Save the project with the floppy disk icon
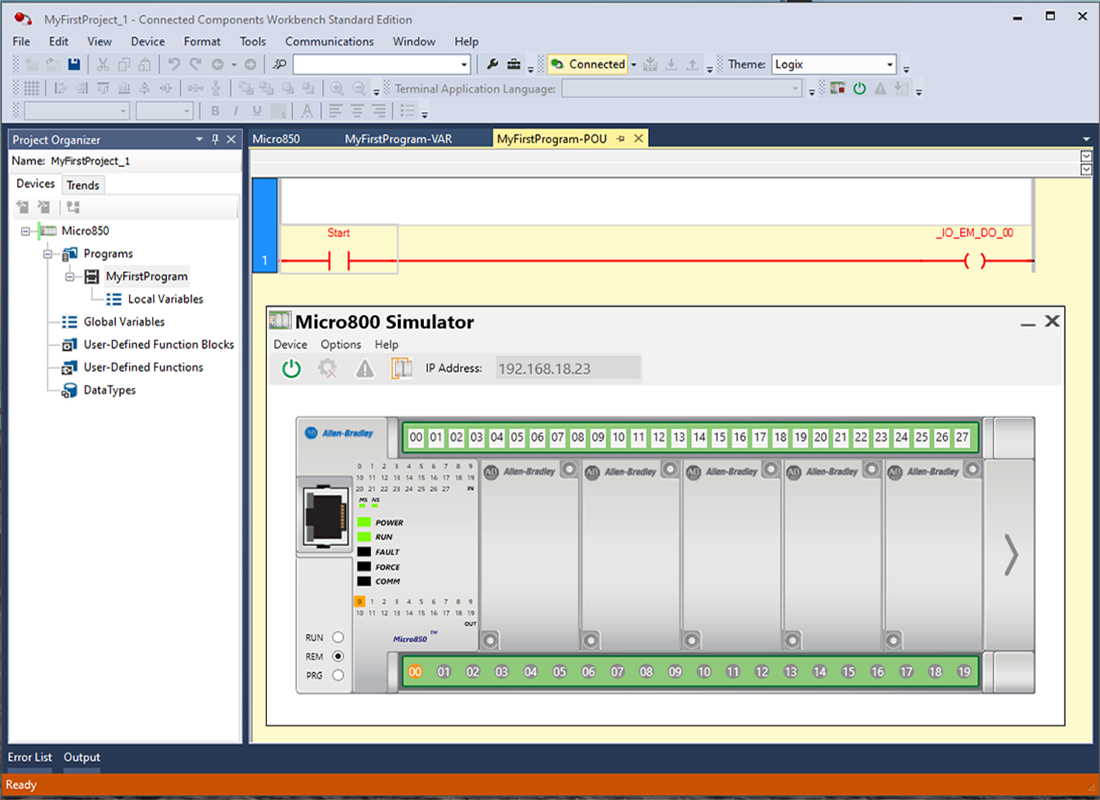 (x=74, y=65)
